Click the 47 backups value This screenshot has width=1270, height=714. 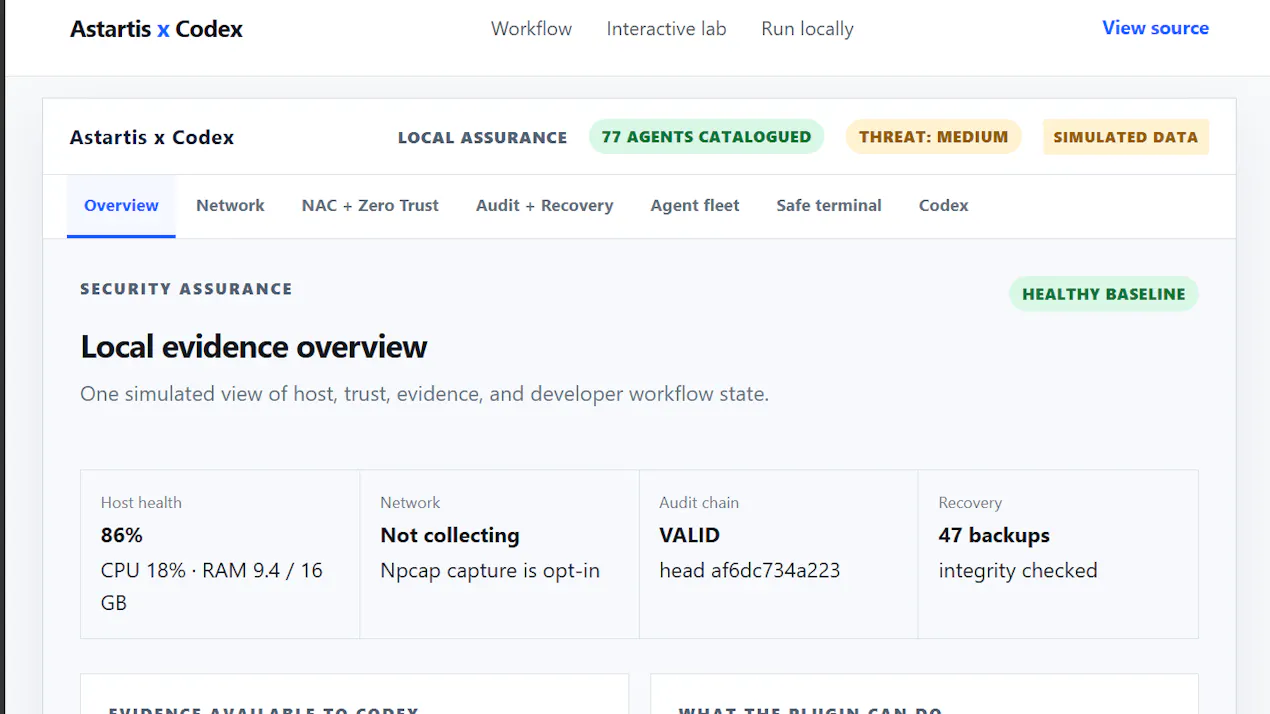[994, 535]
